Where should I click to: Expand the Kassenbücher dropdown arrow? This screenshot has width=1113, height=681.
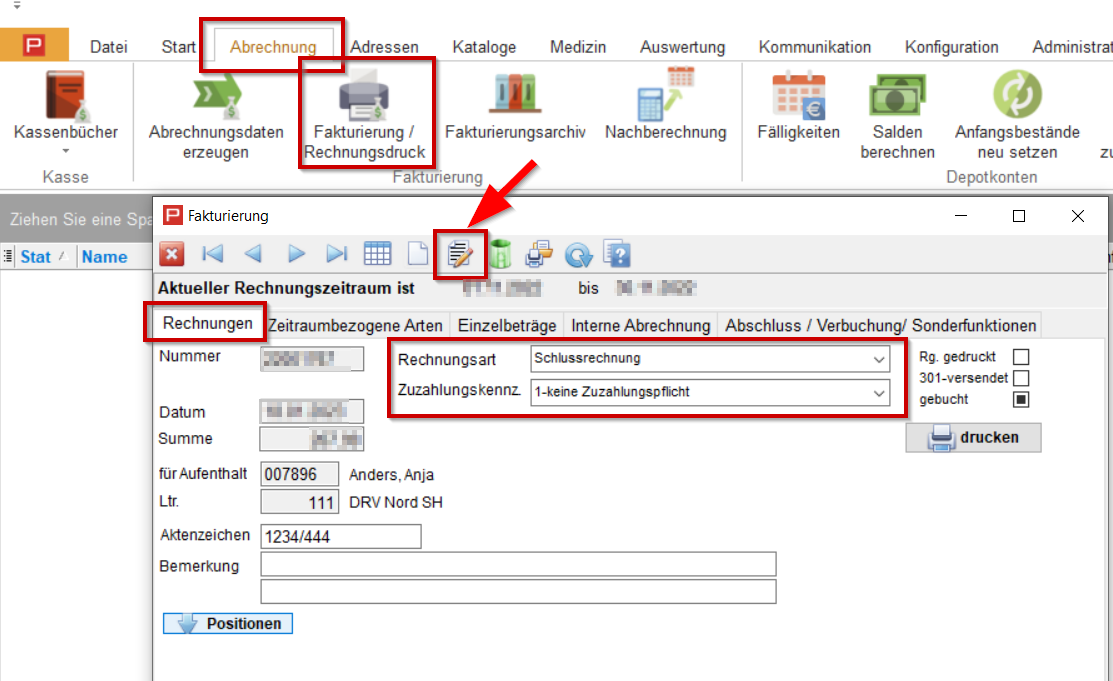coord(66,152)
